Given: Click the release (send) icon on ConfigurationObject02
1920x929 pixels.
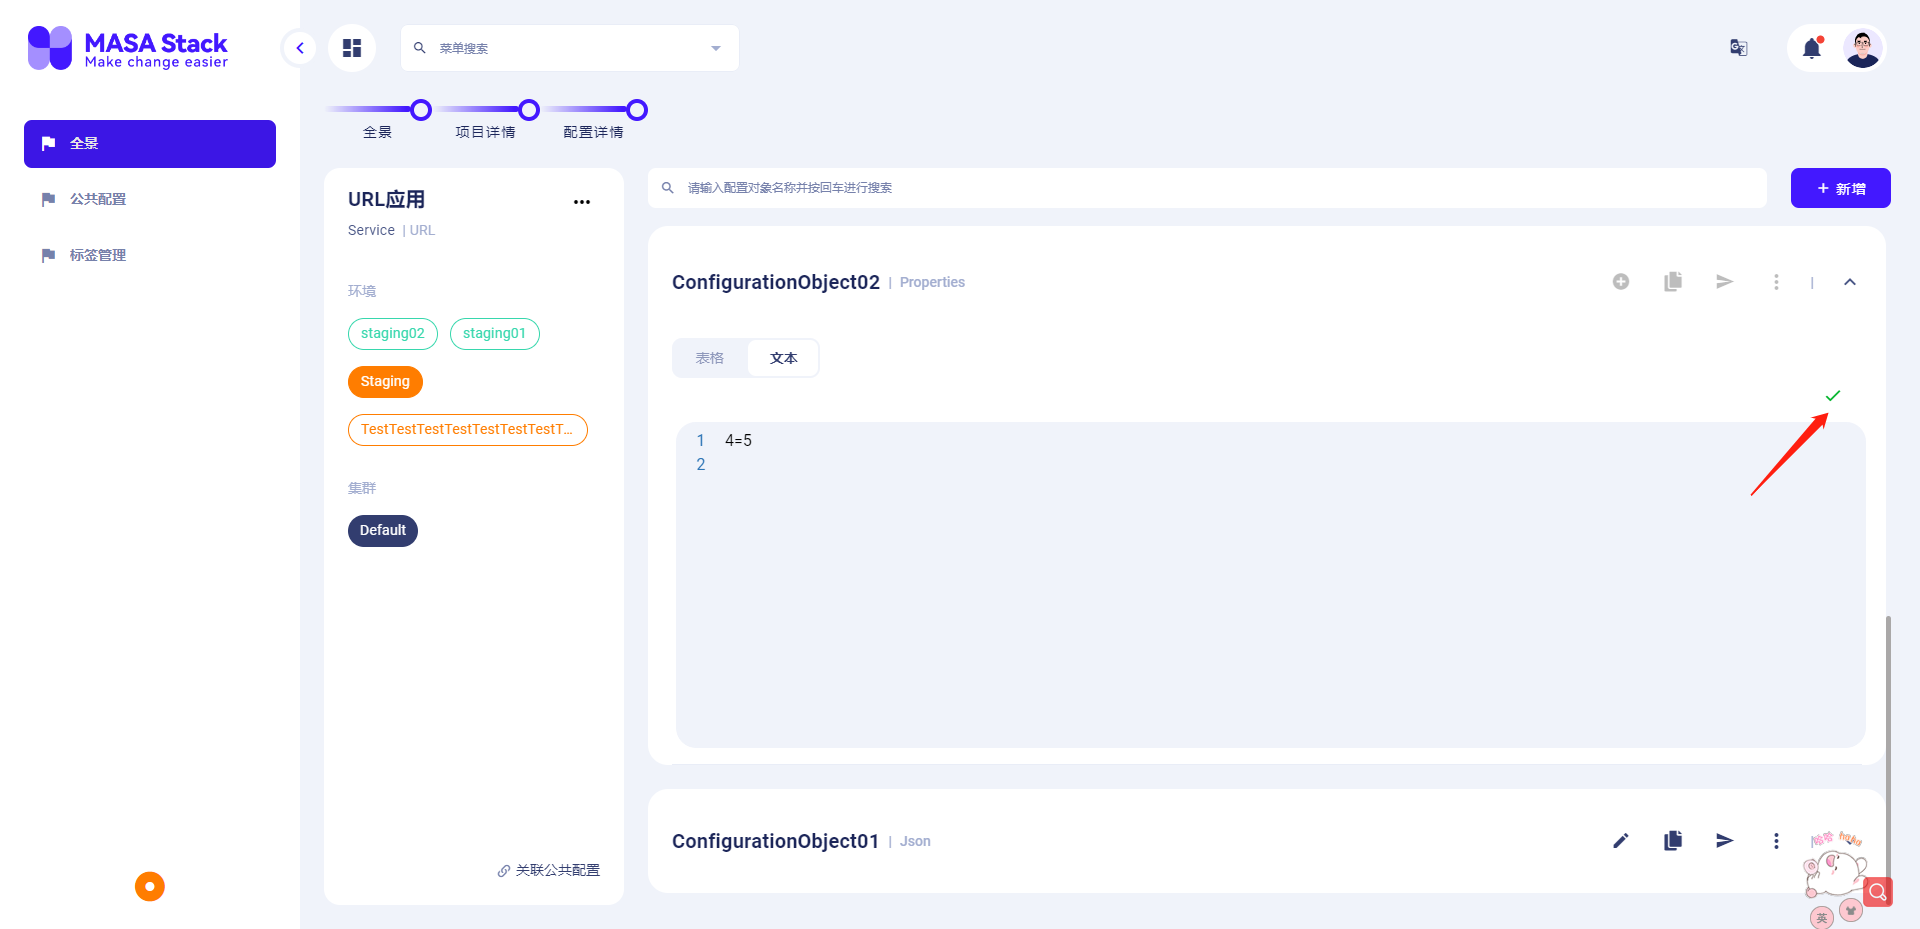Looking at the screenshot, I should click(x=1724, y=281).
